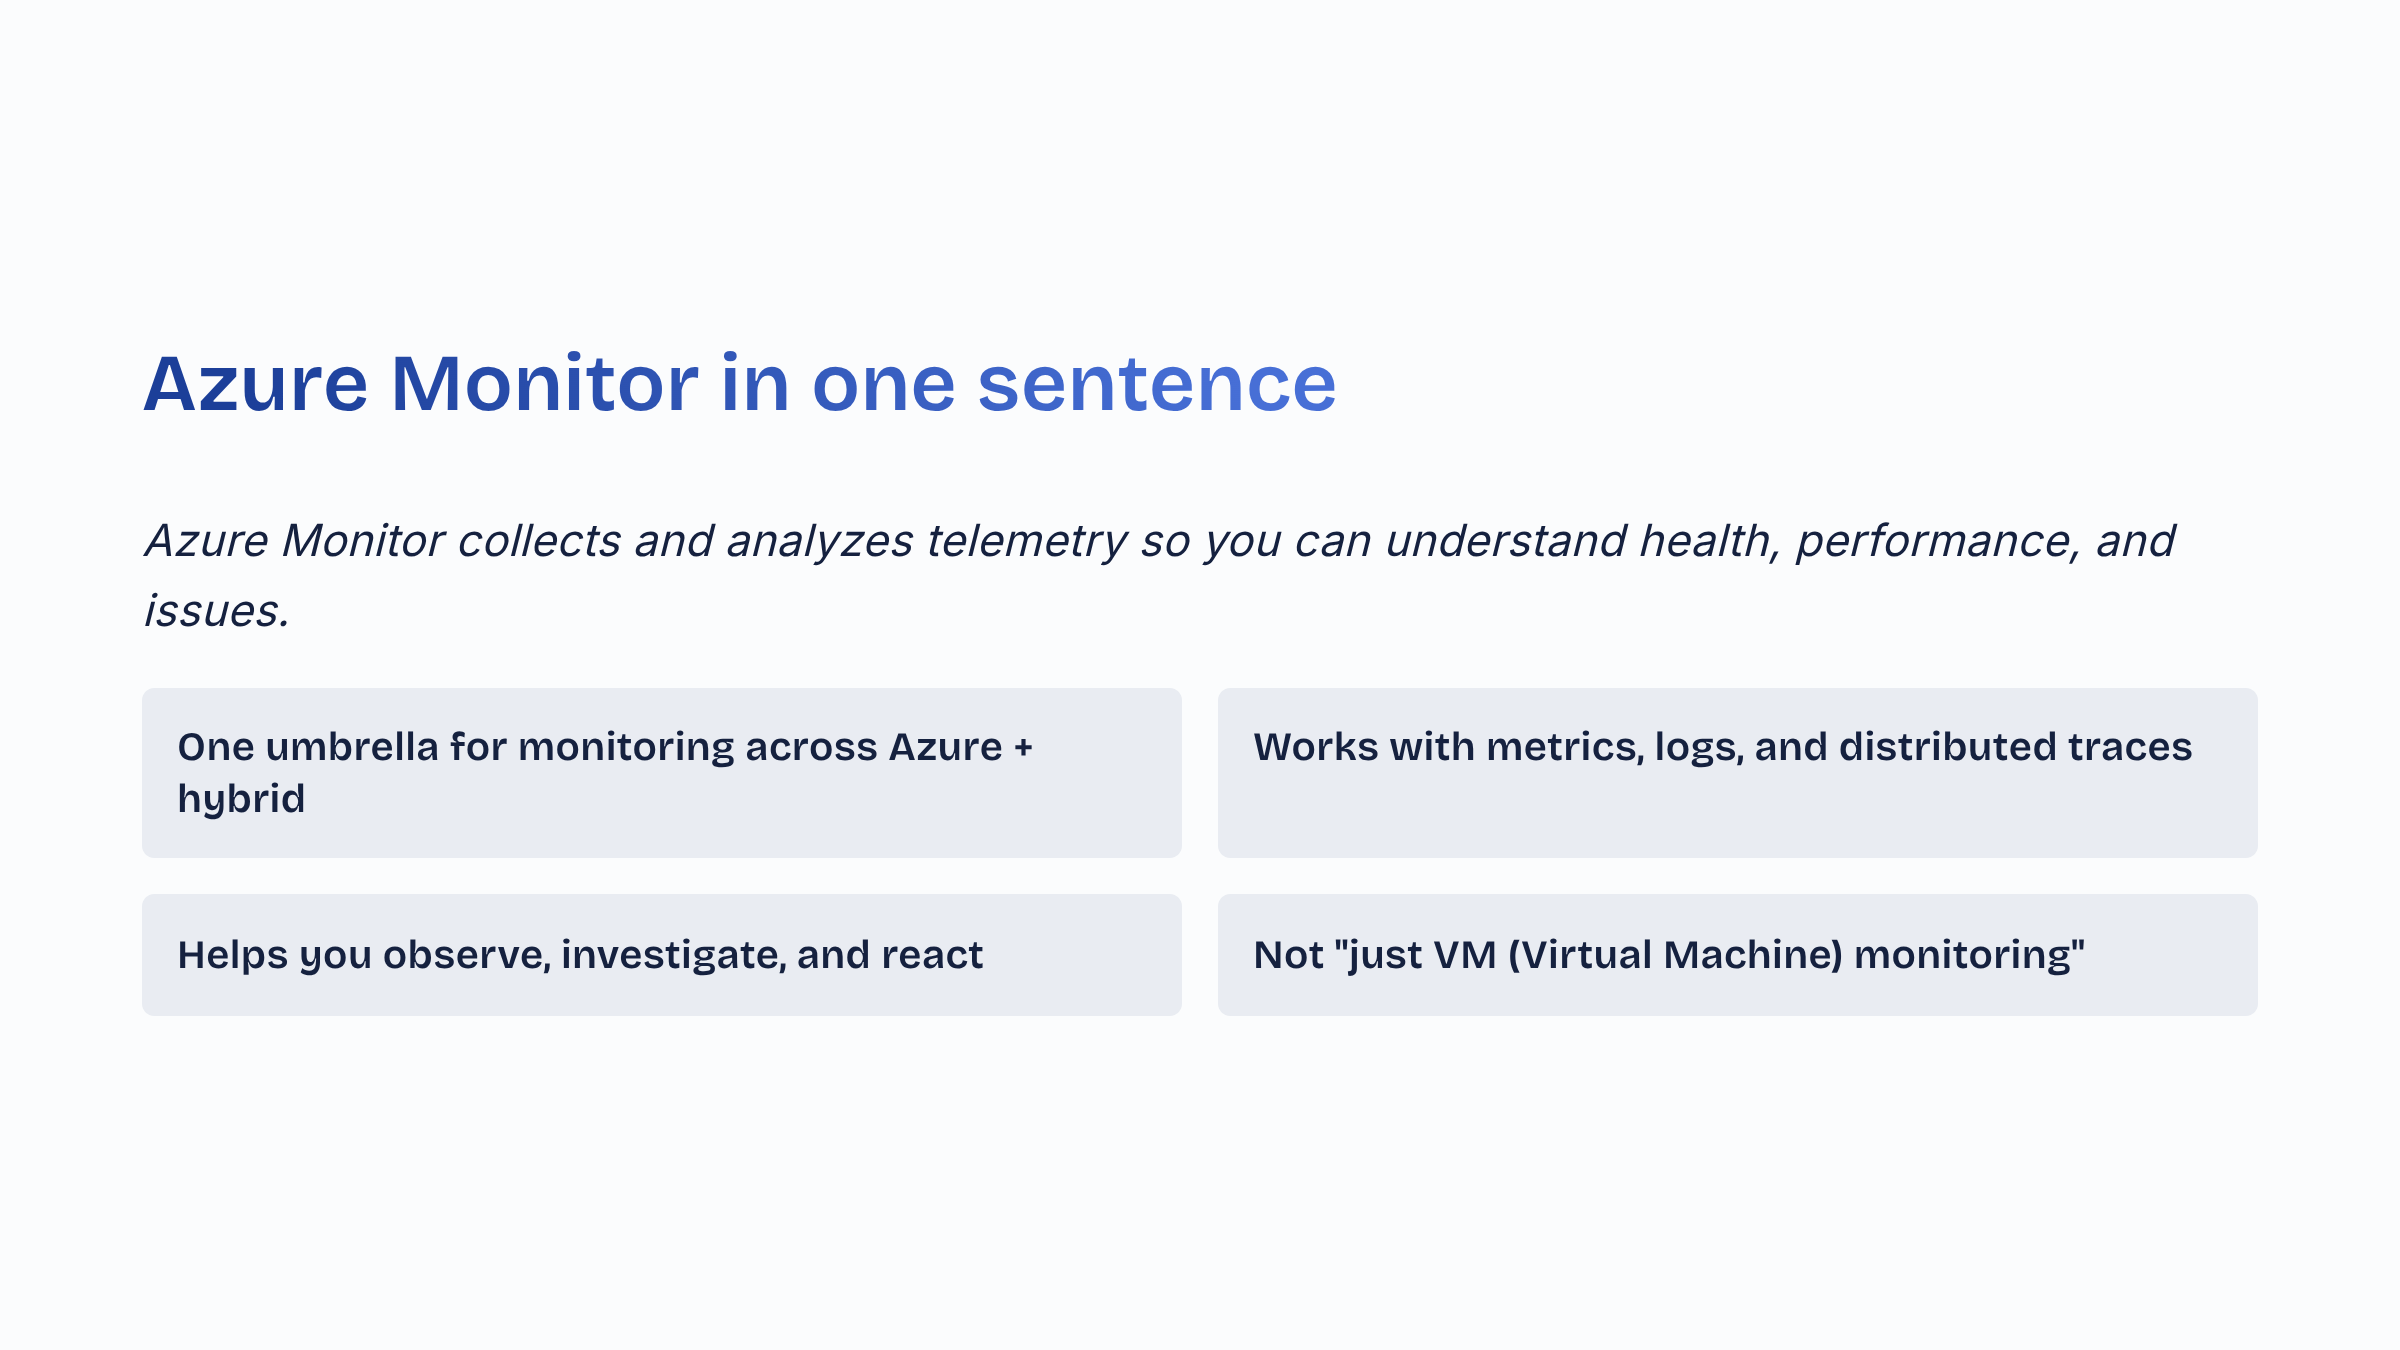Image resolution: width=2400 pixels, height=1350 pixels.
Task: Click the word "sentence" in the title
Action: point(1156,384)
